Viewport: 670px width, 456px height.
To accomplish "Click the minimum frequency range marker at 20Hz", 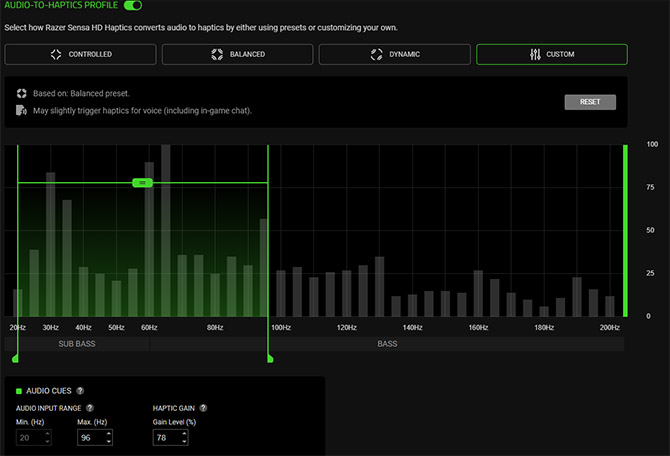I will coord(15,358).
